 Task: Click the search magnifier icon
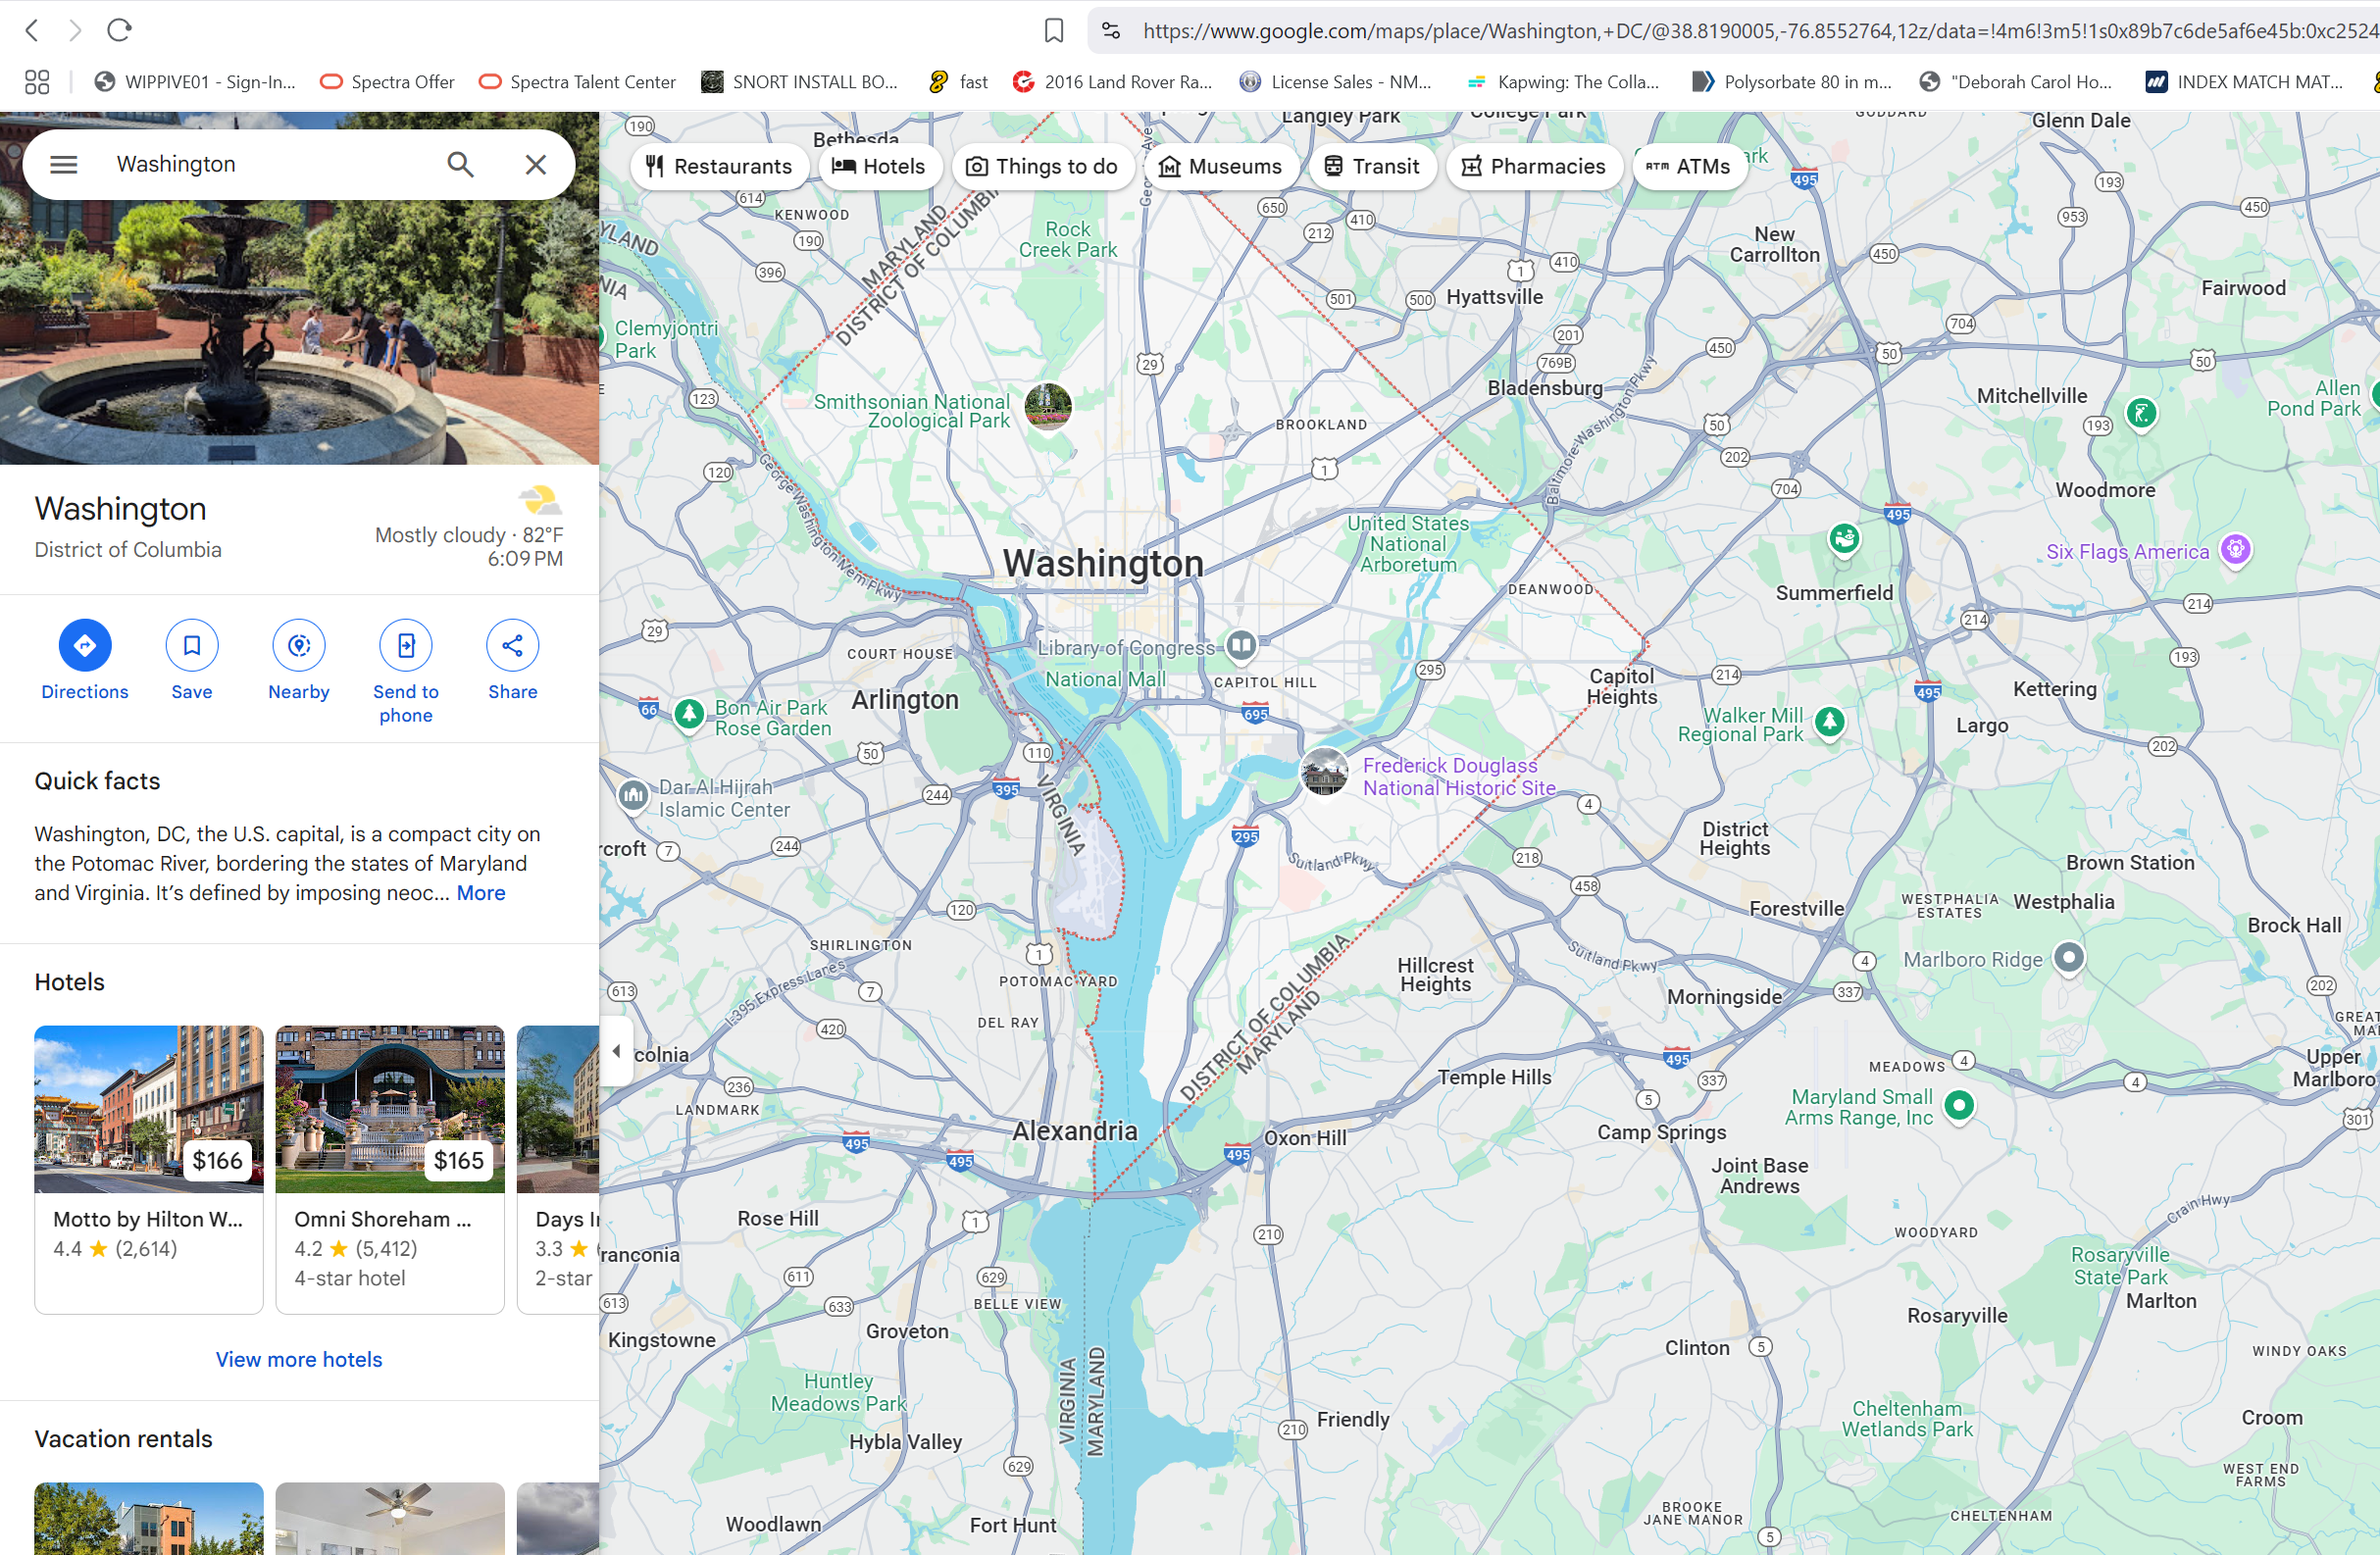point(460,164)
